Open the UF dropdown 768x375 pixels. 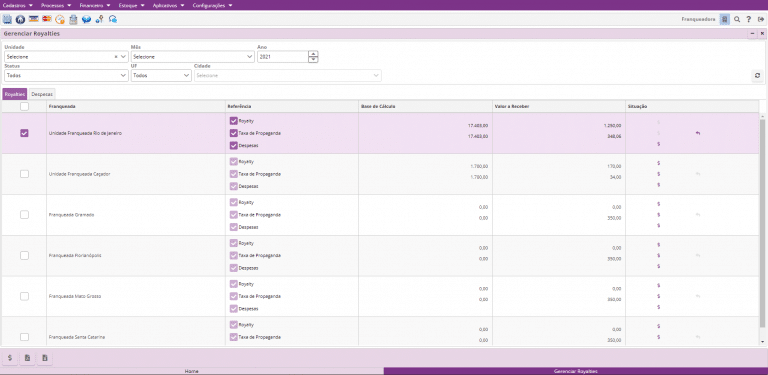point(161,75)
